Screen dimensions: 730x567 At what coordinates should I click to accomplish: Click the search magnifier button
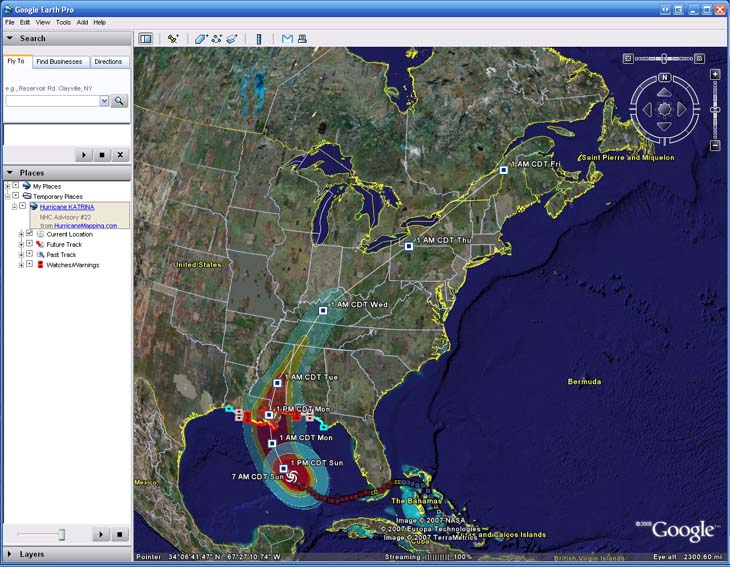click(119, 101)
